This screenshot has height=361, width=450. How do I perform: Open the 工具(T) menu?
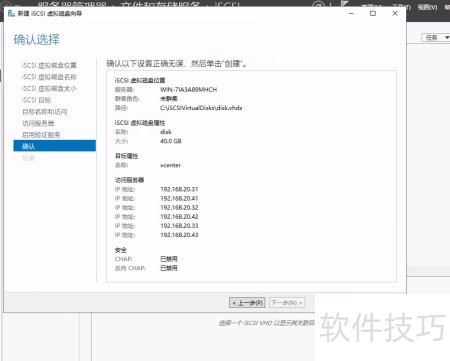[x=402, y=6]
